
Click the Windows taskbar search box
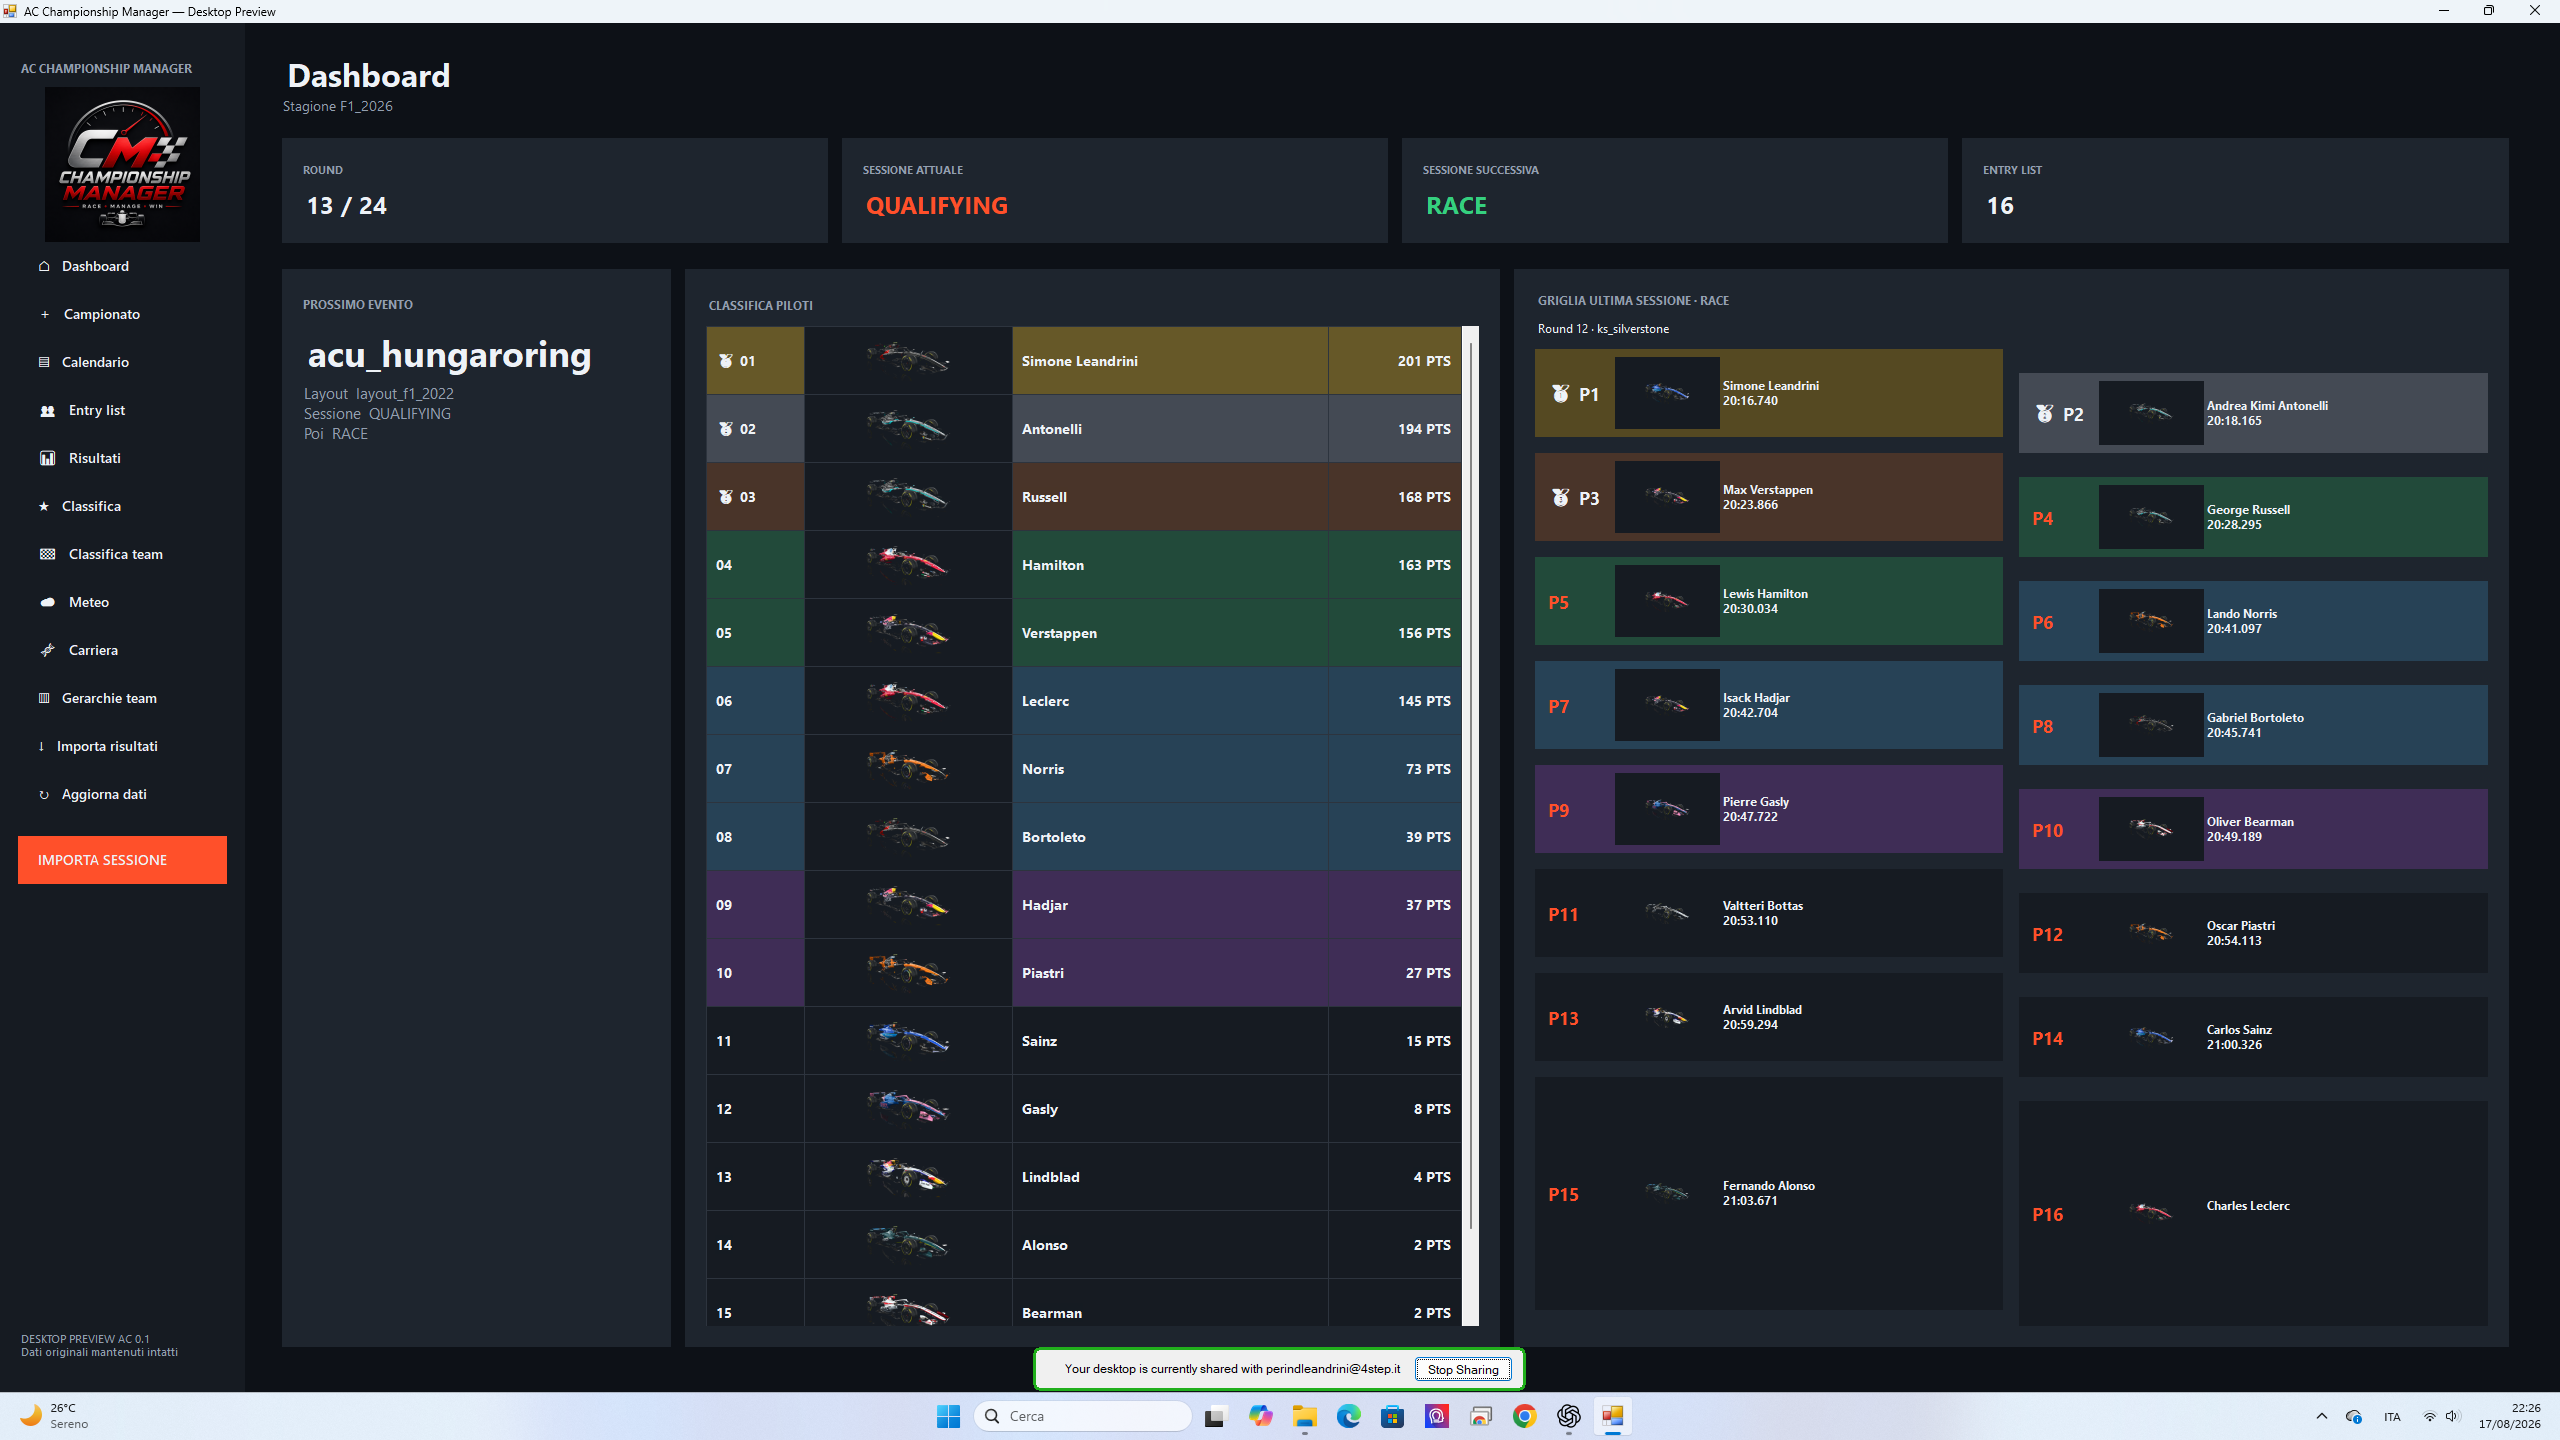point(1082,1416)
